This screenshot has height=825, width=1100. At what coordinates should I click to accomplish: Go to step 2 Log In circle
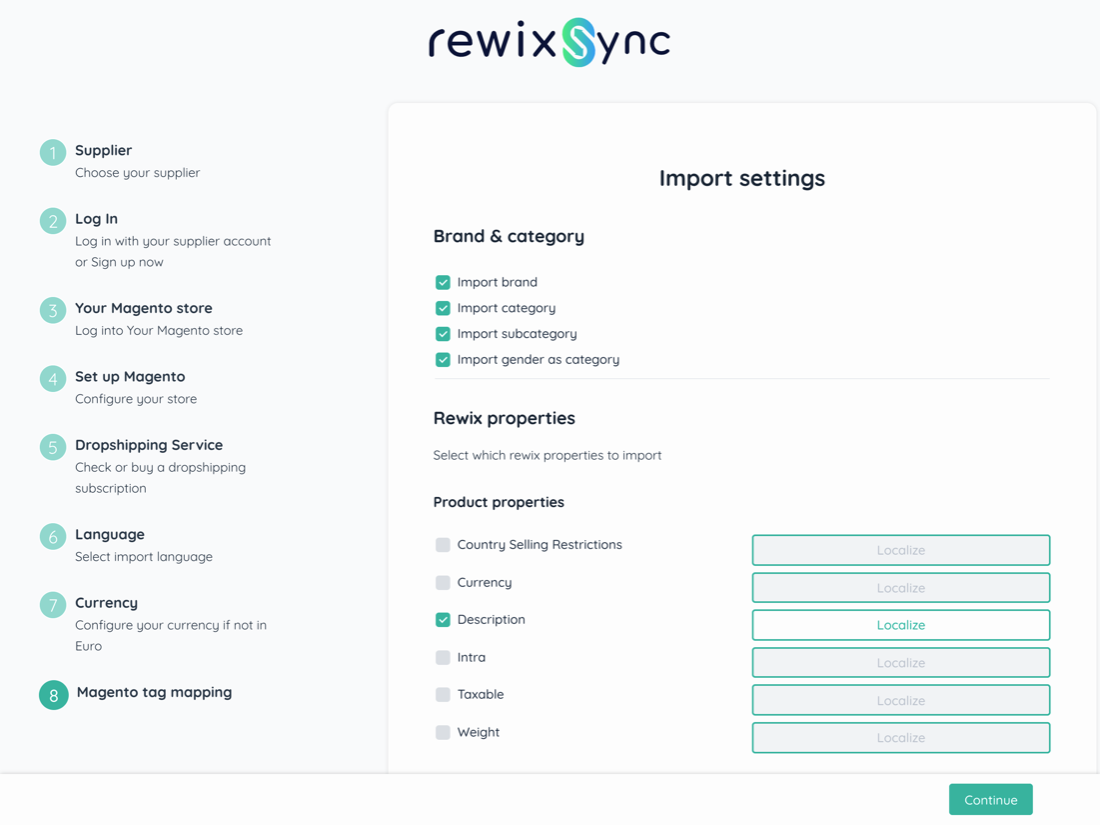(x=53, y=221)
